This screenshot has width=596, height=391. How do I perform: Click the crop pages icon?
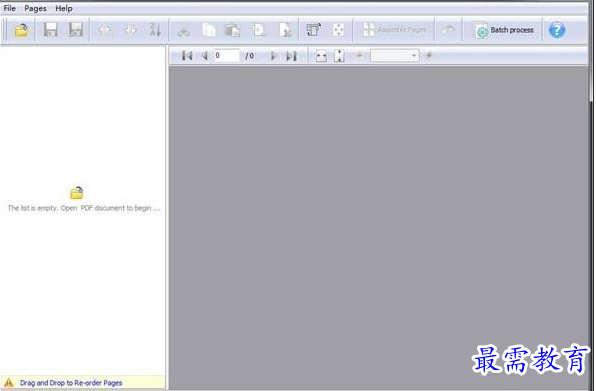point(338,30)
